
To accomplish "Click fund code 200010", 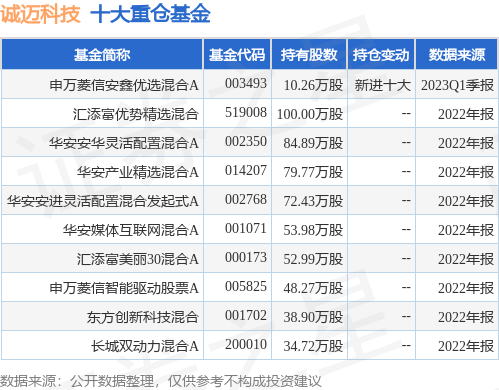I will pyautogui.click(x=246, y=344).
